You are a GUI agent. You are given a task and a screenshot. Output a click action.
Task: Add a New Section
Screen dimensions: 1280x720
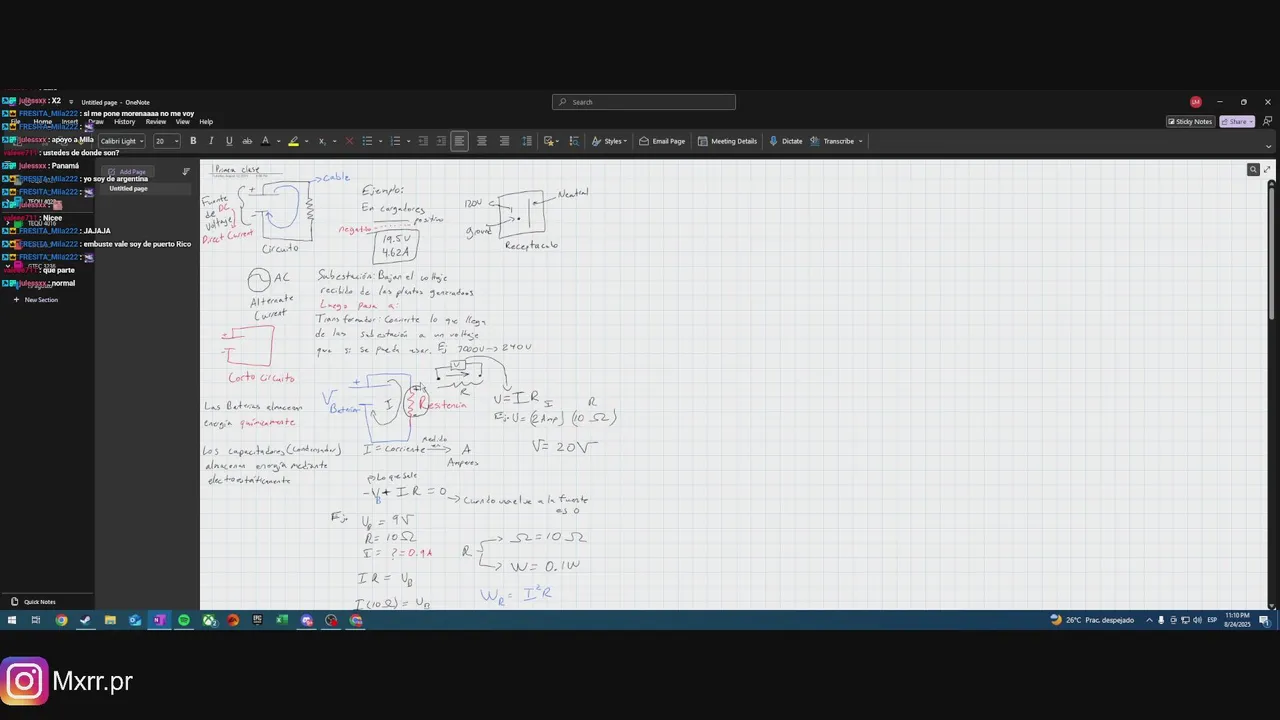[36, 300]
